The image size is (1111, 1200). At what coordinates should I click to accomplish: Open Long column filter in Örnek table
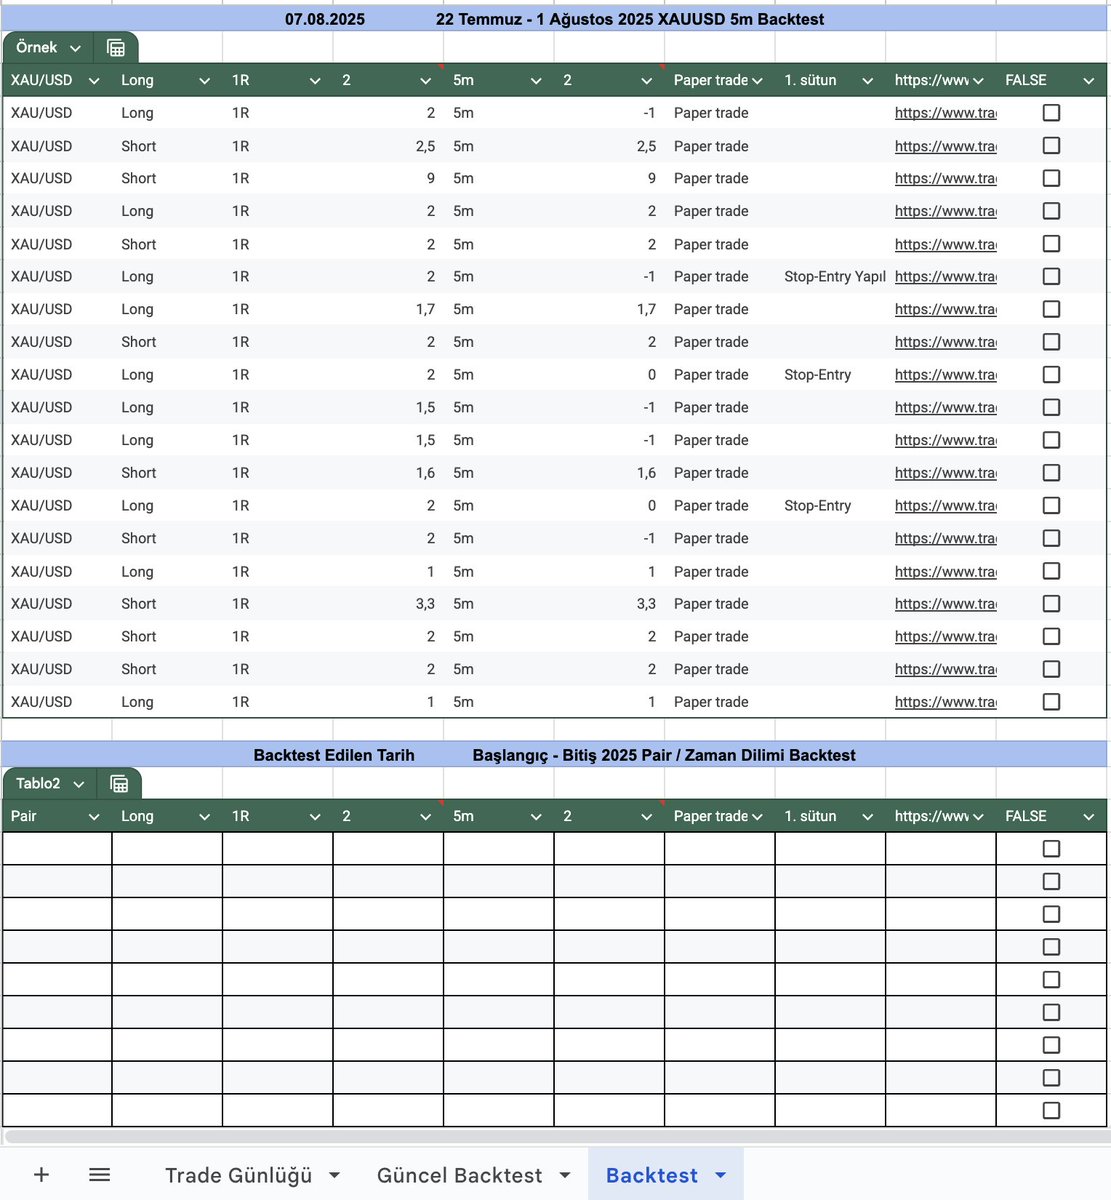tap(204, 81)
